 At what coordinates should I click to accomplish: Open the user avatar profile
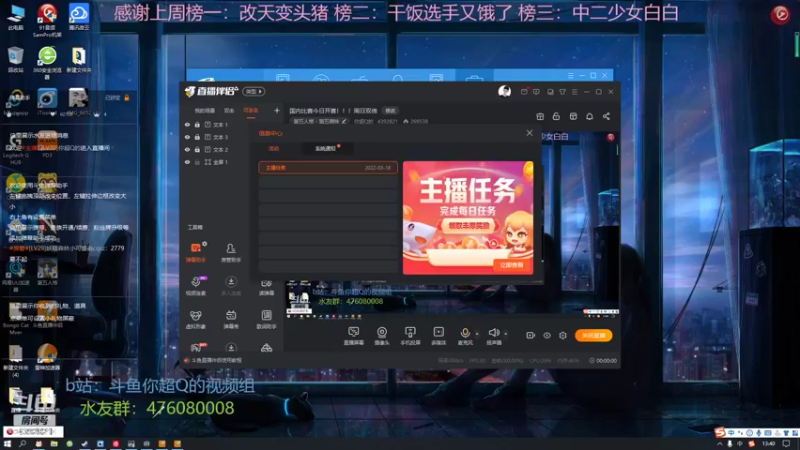coord(505,91)
